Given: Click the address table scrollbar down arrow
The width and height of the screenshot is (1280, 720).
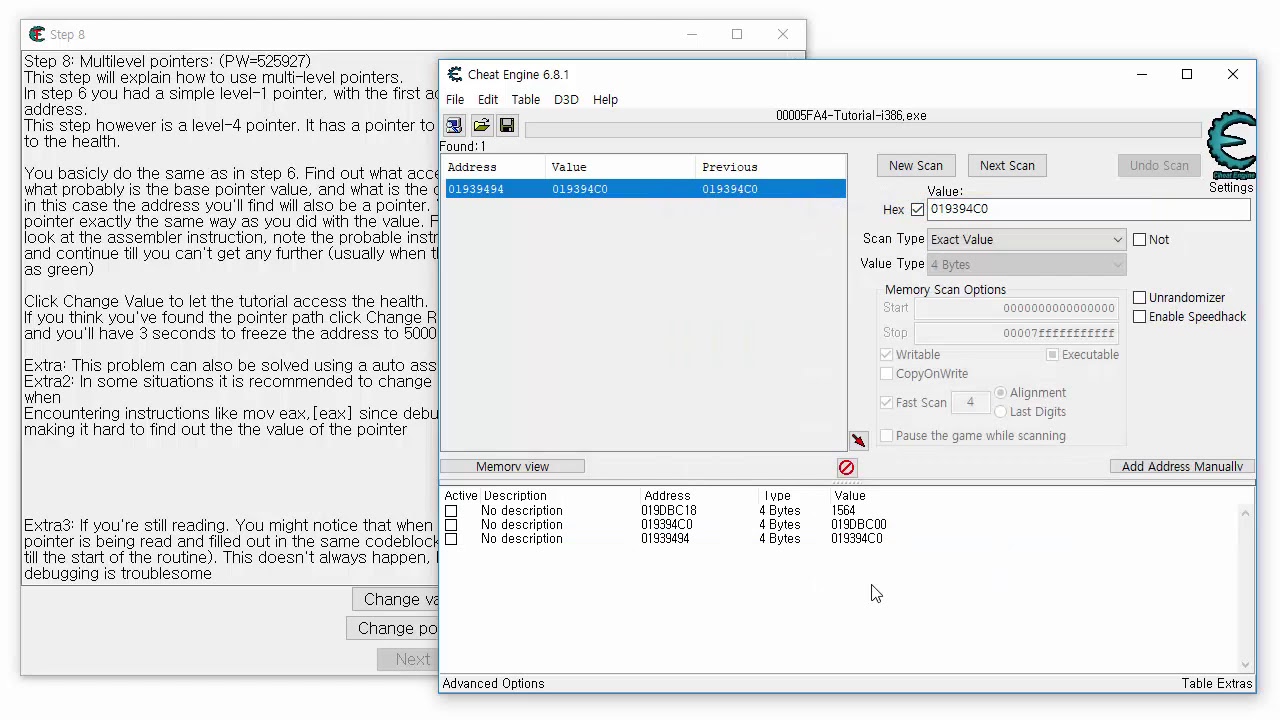Looking at the screenshot, I should 1245,663.
